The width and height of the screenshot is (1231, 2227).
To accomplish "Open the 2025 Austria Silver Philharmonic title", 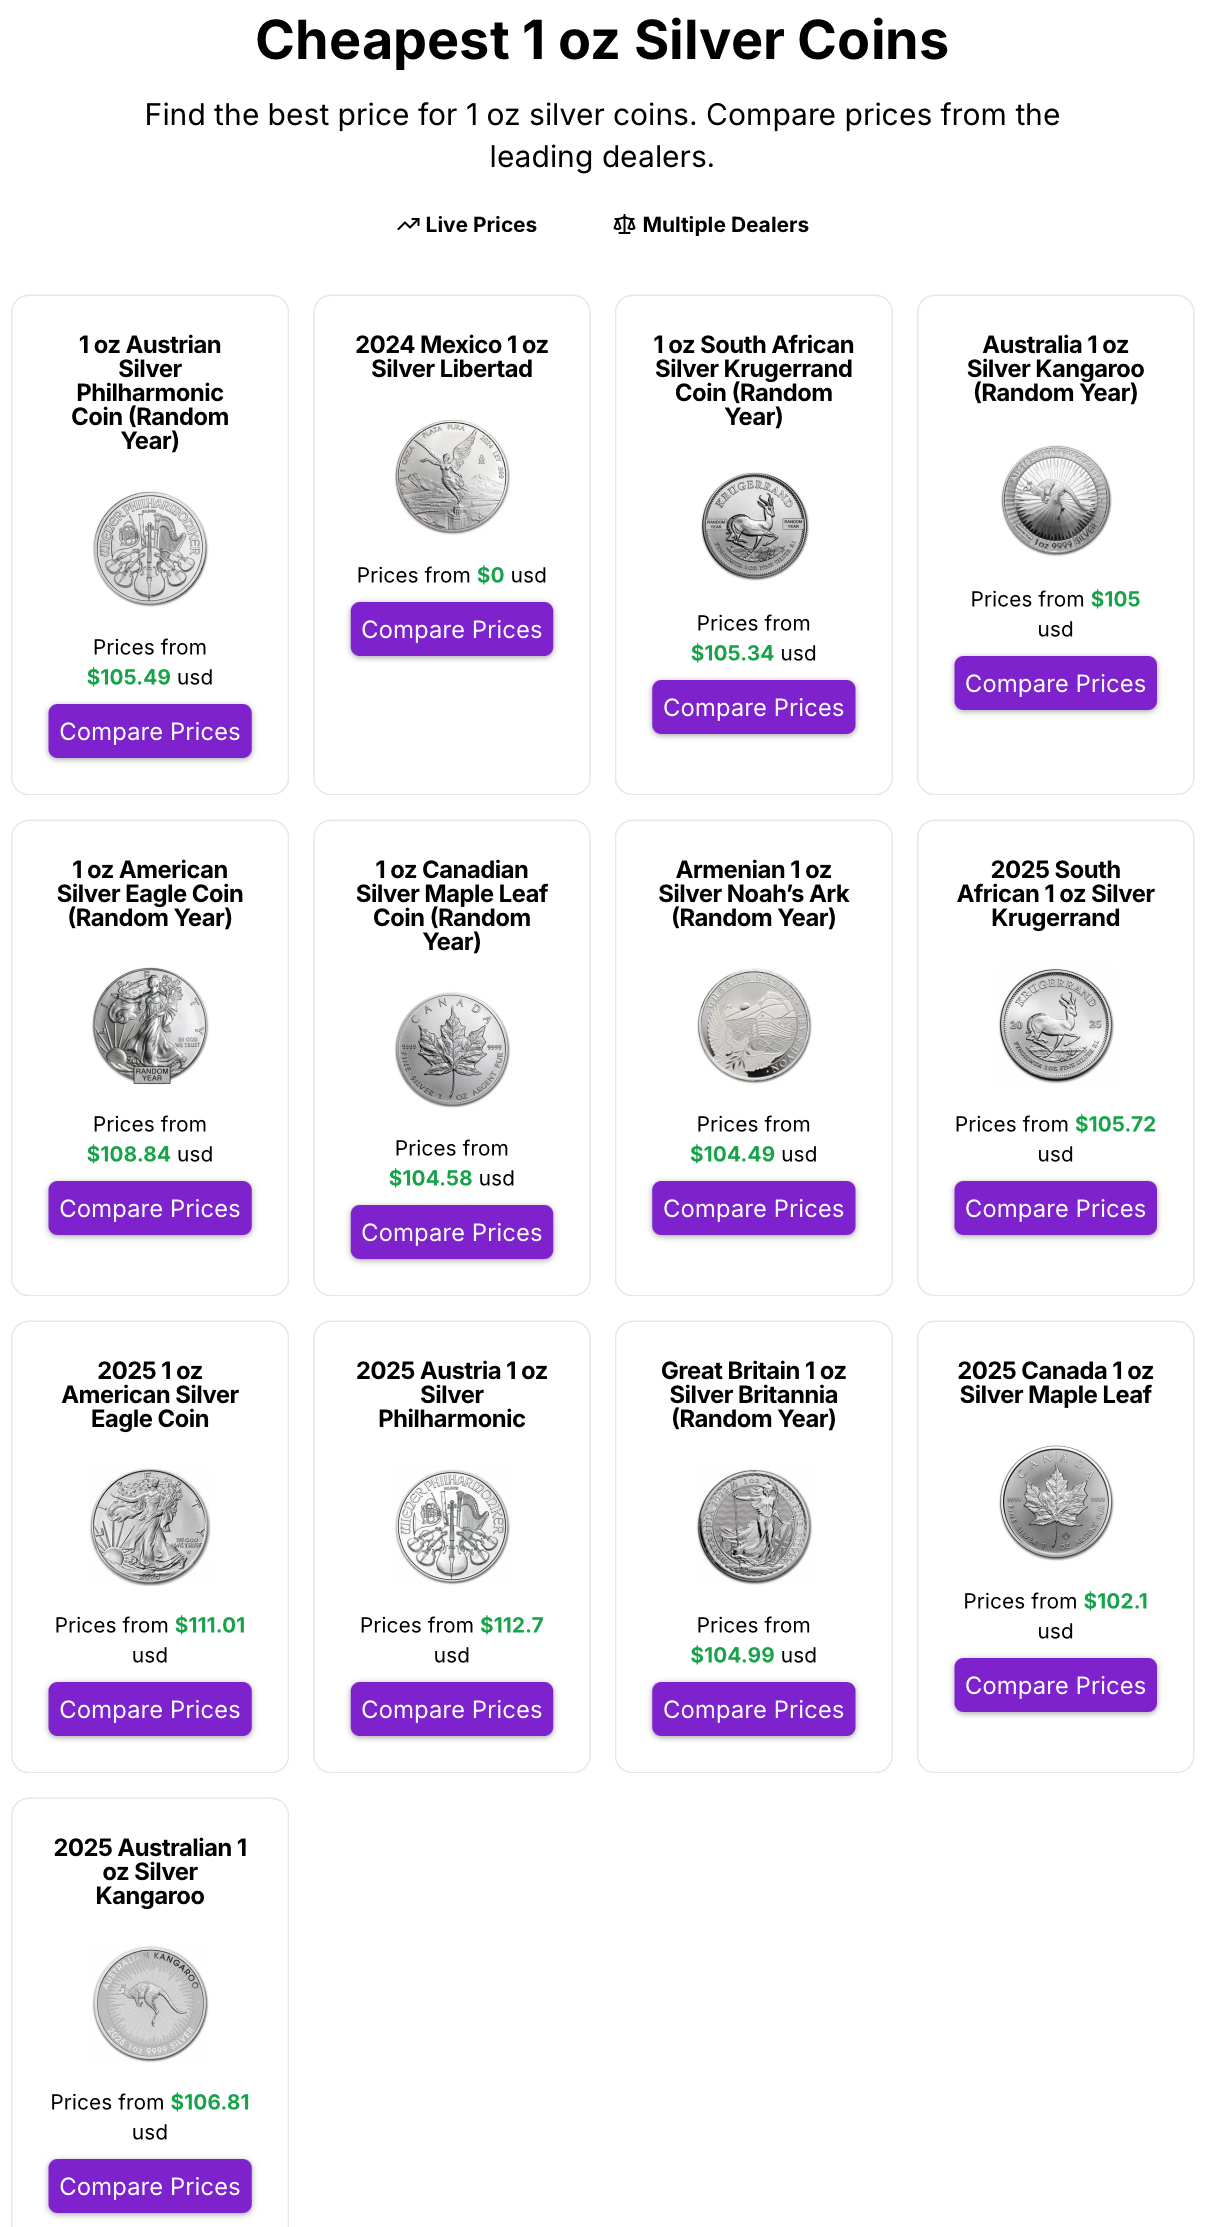I will 452,1395.
